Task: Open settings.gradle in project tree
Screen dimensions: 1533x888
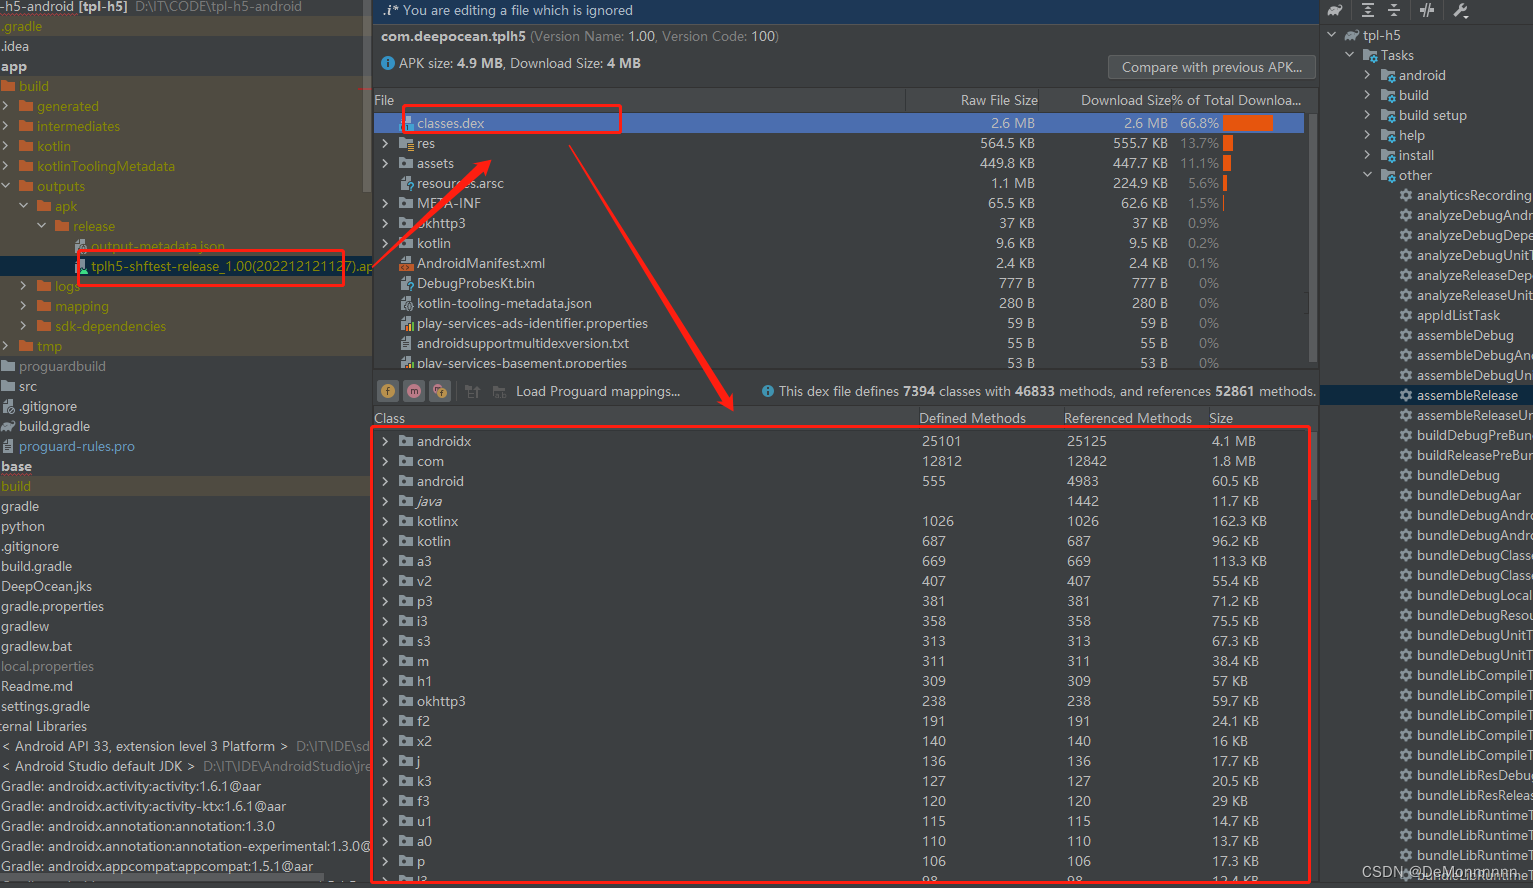Action: 45,706
